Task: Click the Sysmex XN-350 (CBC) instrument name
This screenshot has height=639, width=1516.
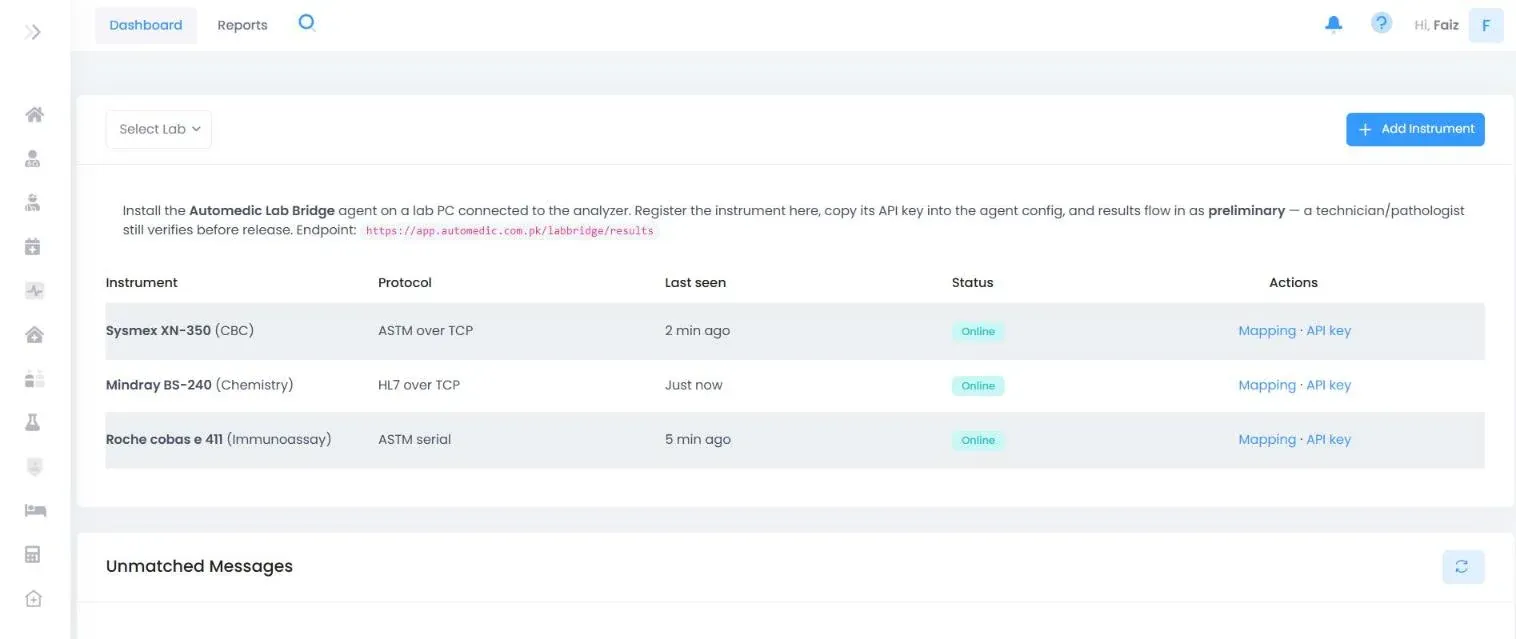Action: [x=180, y=331]
